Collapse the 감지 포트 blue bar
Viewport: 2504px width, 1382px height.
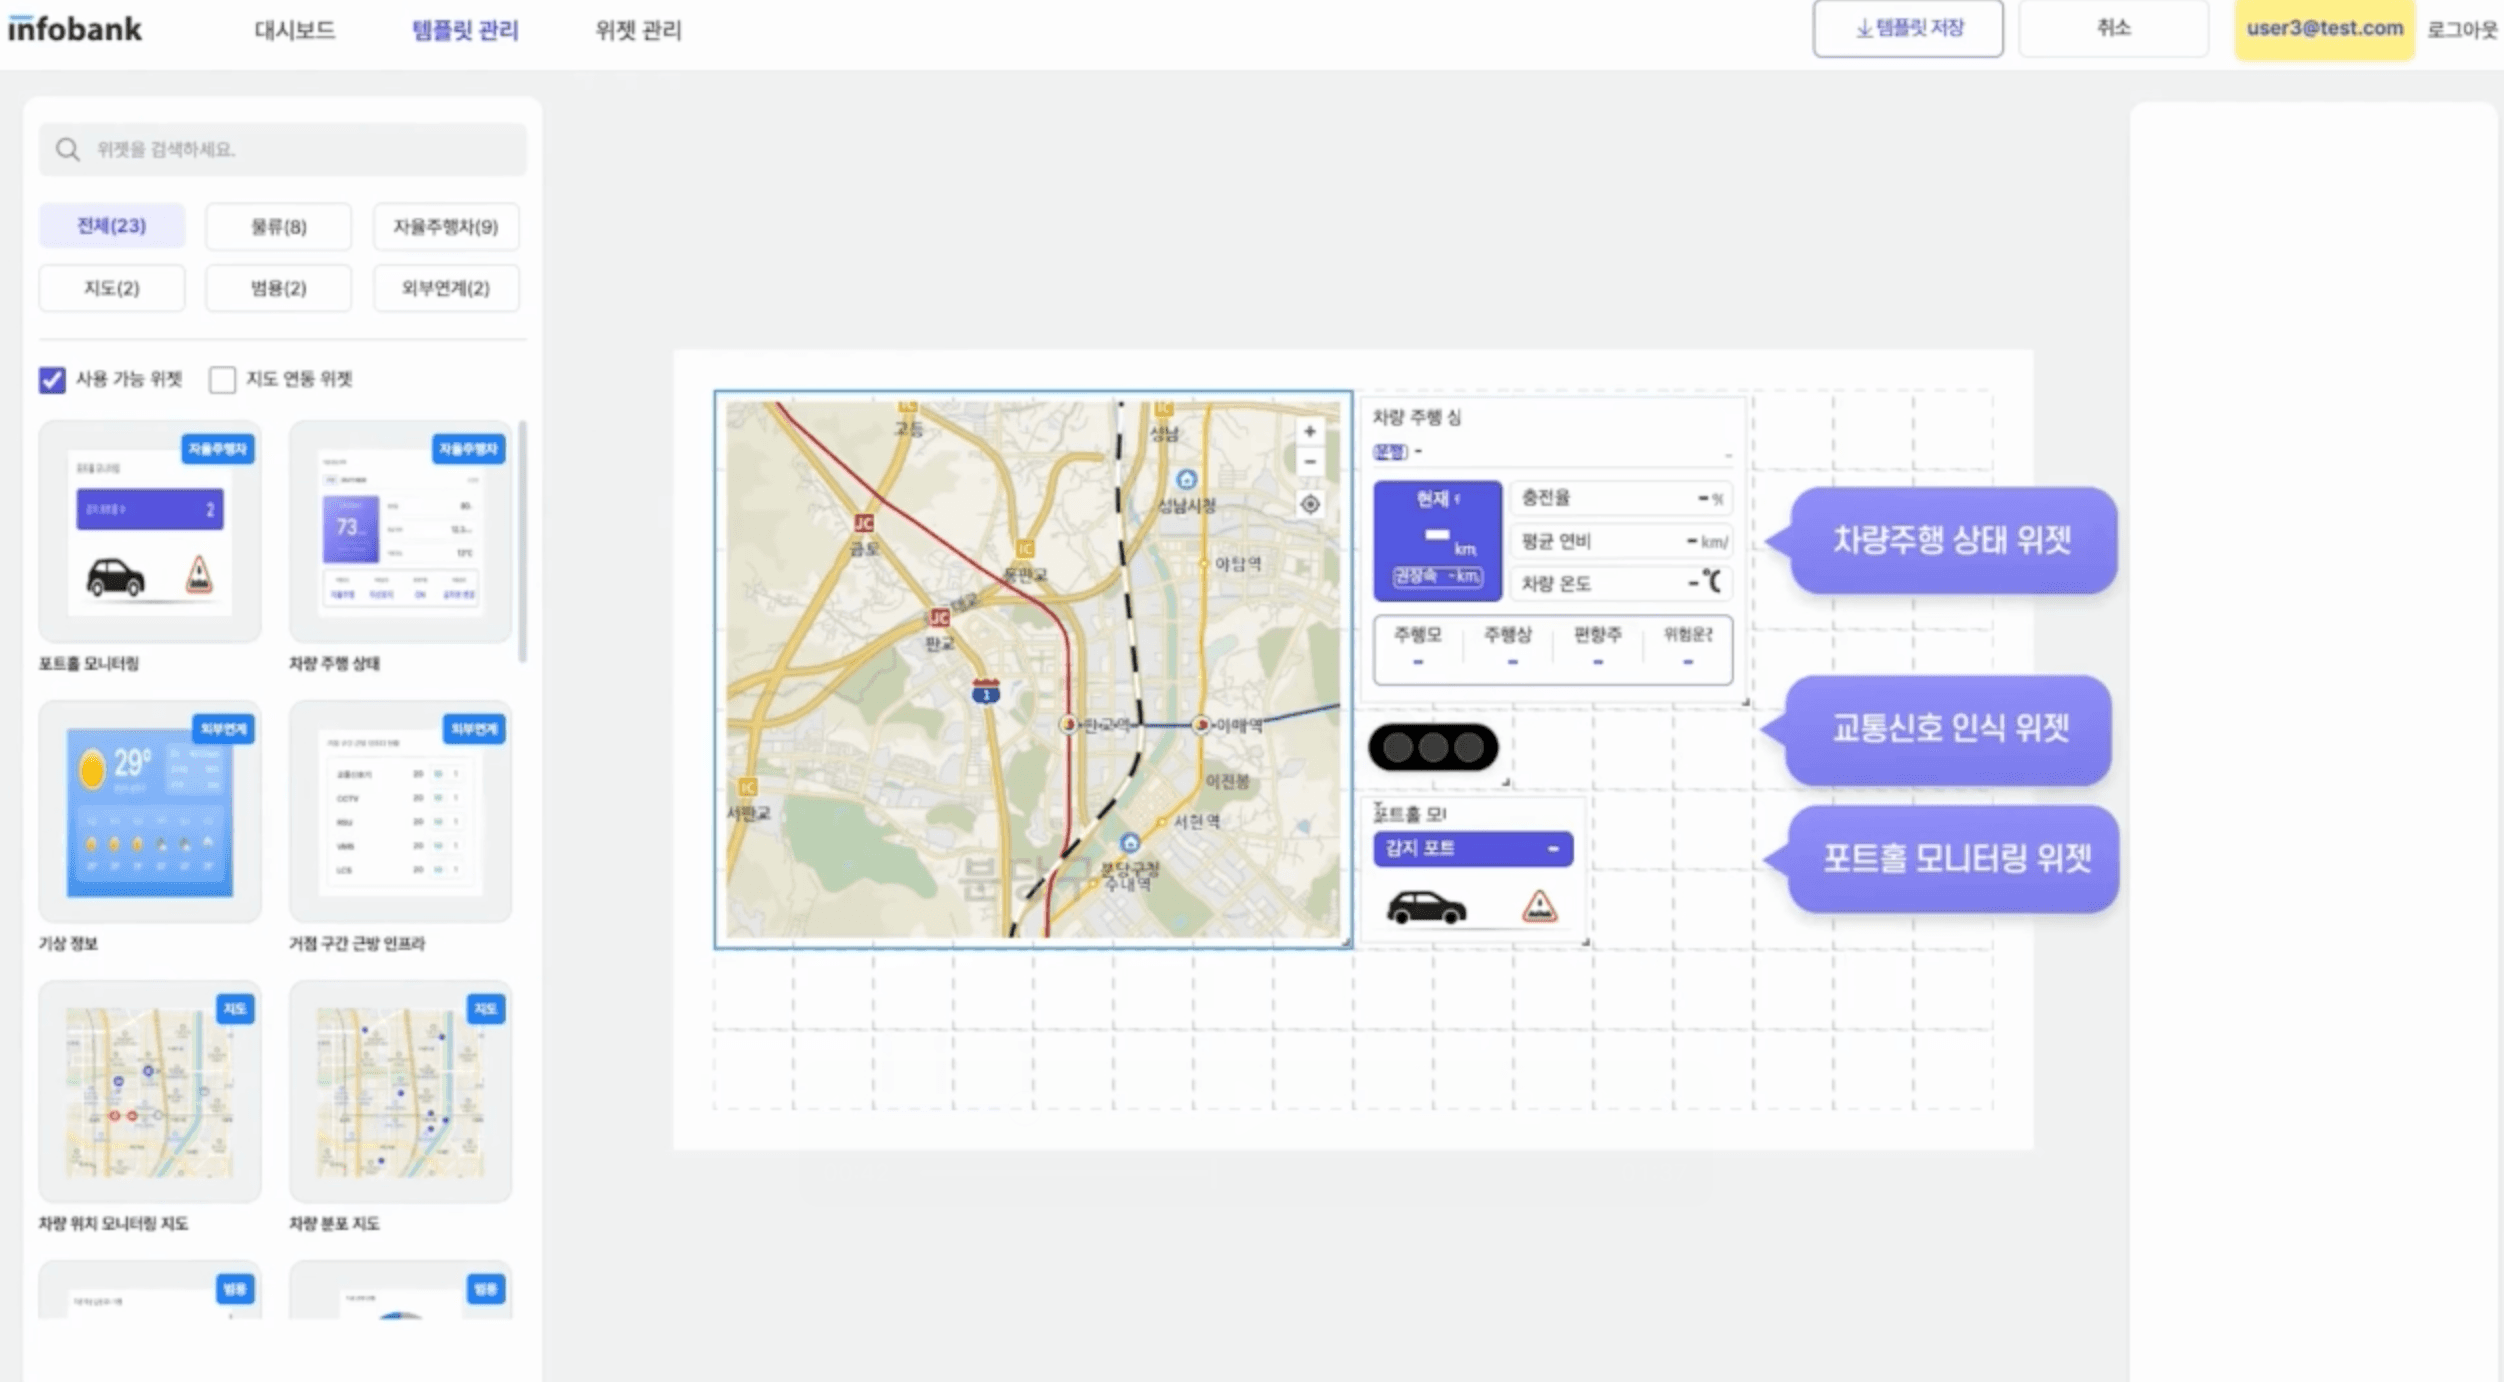pyautogui.click(x=1553, y=849)
